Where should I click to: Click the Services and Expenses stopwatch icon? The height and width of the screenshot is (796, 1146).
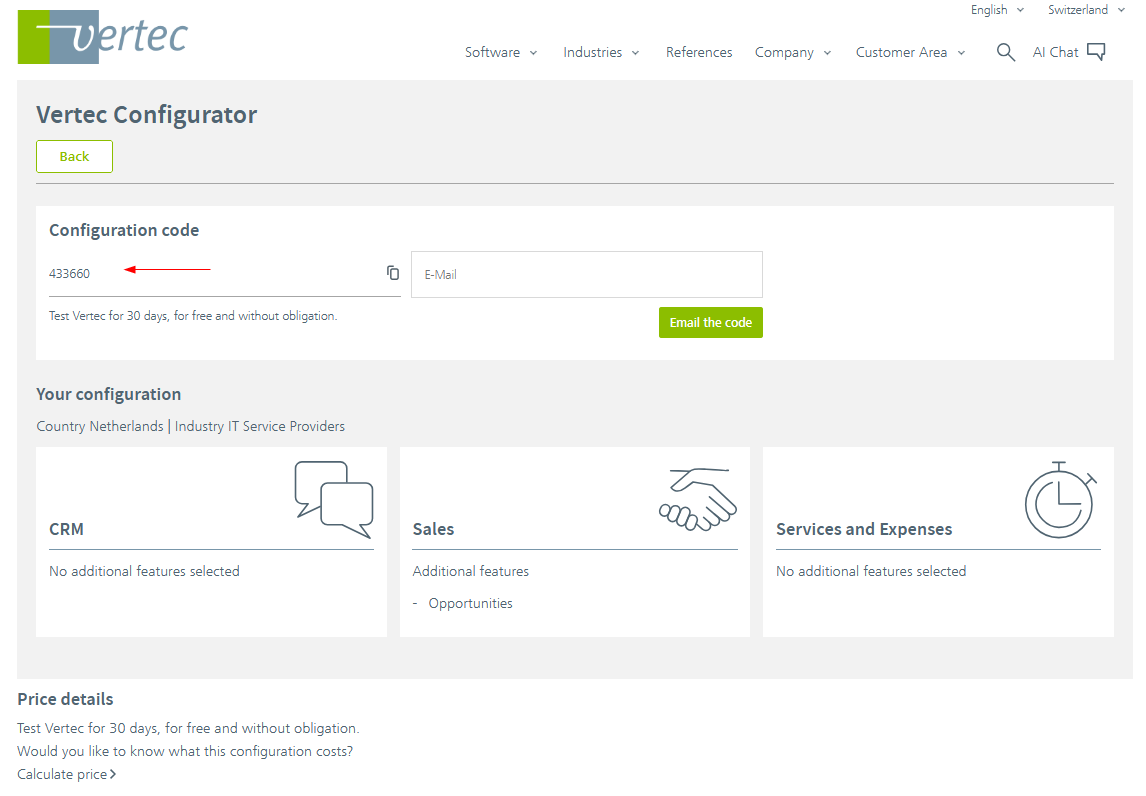1060,499
